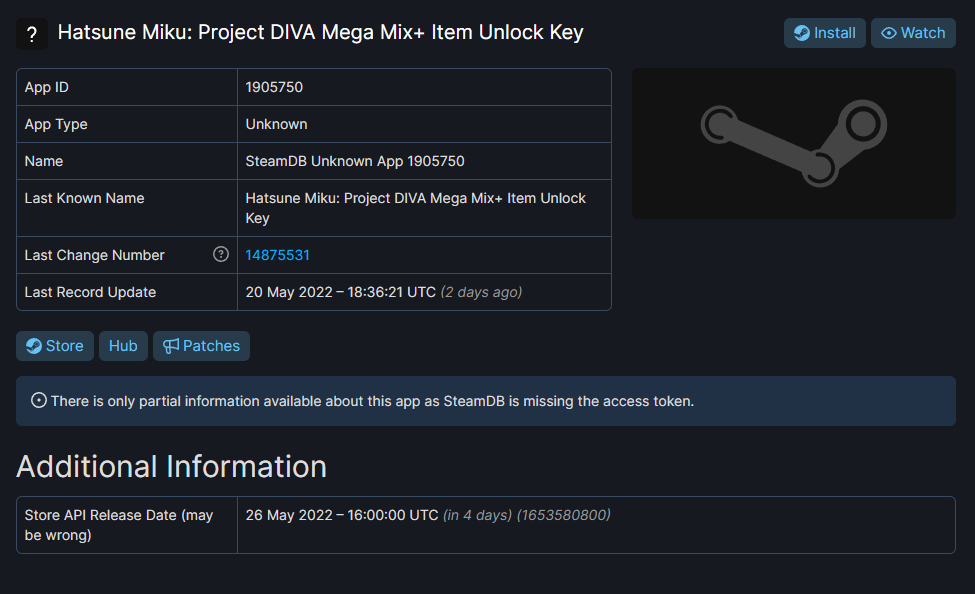975x594 pixels.
Task: Click the page title Hatsune Miku heading
Action: point(320,32)
